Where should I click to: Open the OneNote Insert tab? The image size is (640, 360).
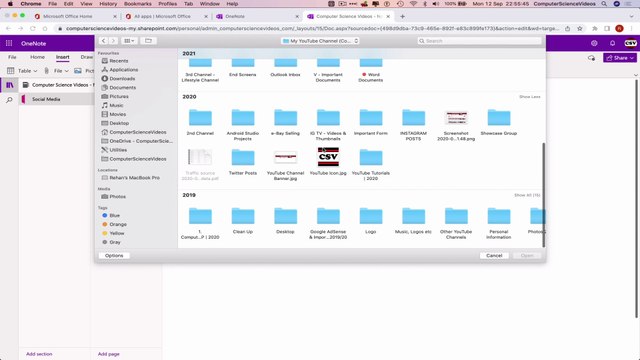tap(62, 57)
